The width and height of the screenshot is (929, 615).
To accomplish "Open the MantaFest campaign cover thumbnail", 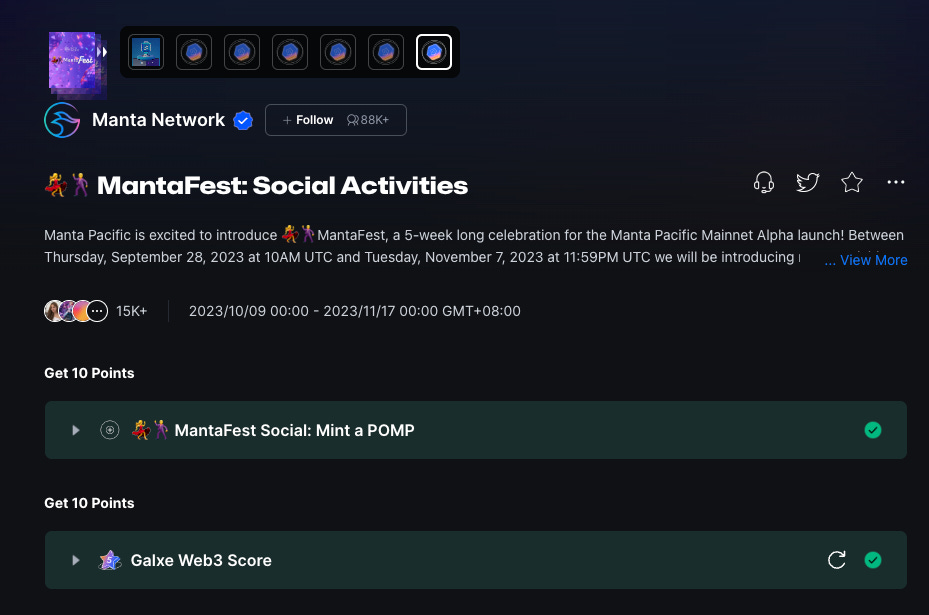I will (72, 60).
